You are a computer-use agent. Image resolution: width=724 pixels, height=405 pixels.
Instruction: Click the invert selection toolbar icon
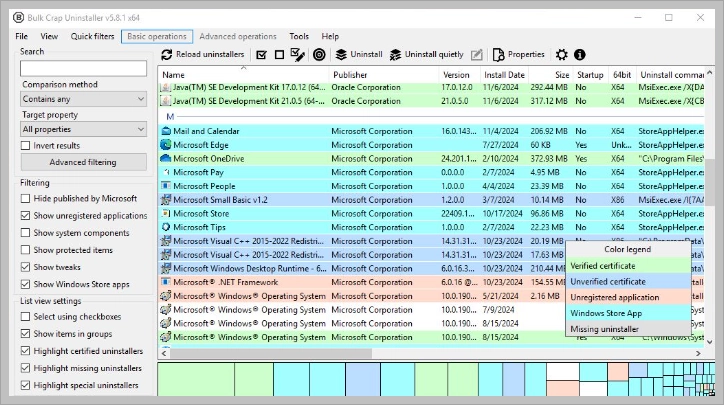click(x=298, y=54)
